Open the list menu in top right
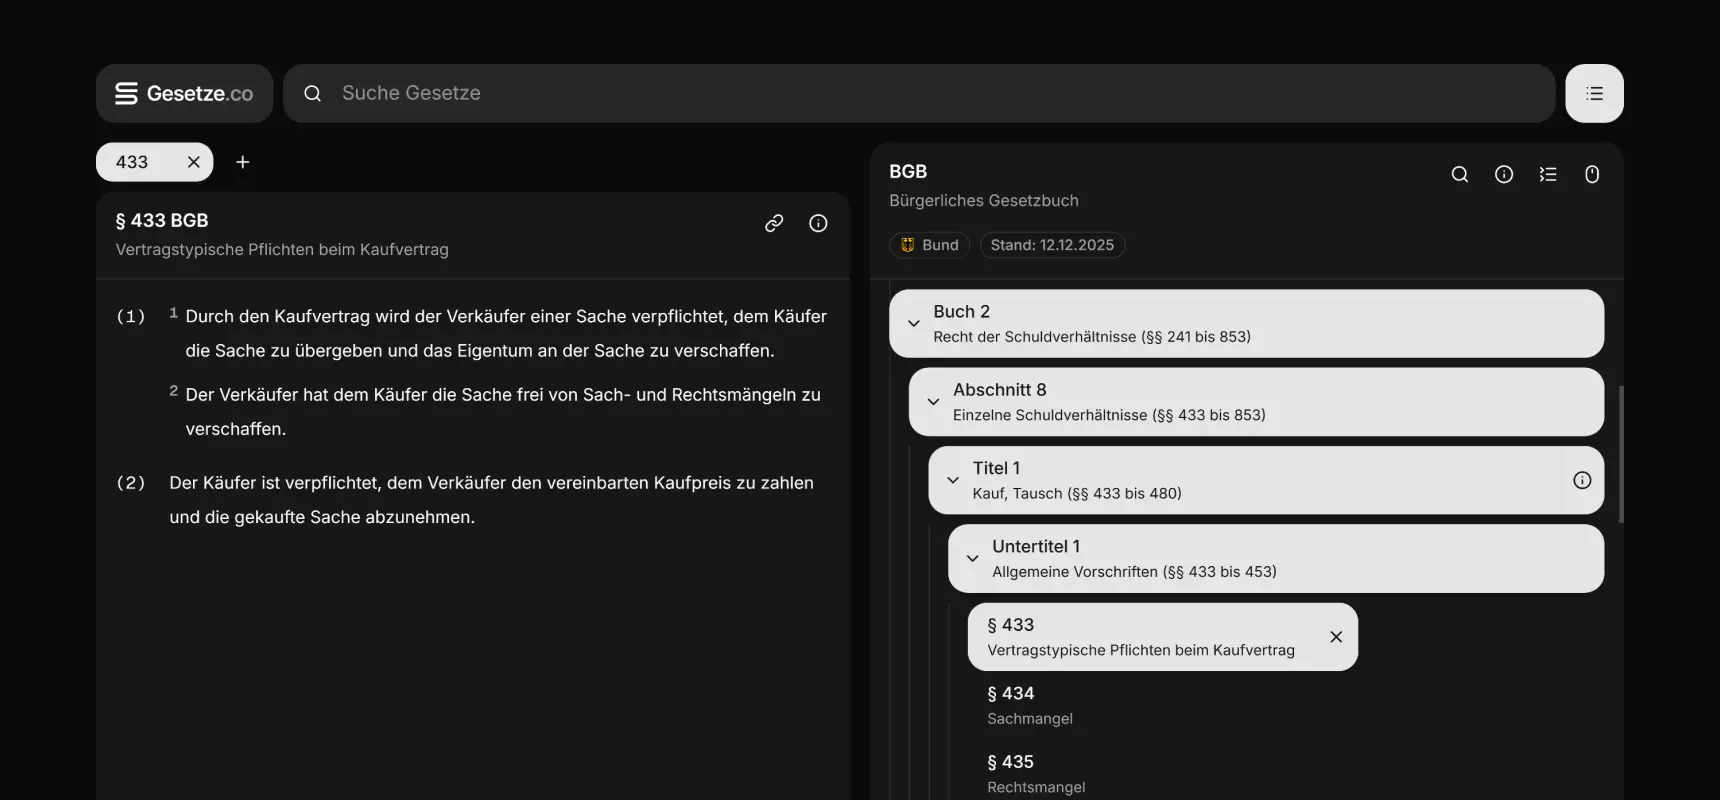The height and width of the screenshot is (800, 1720). coord(1594,93)
